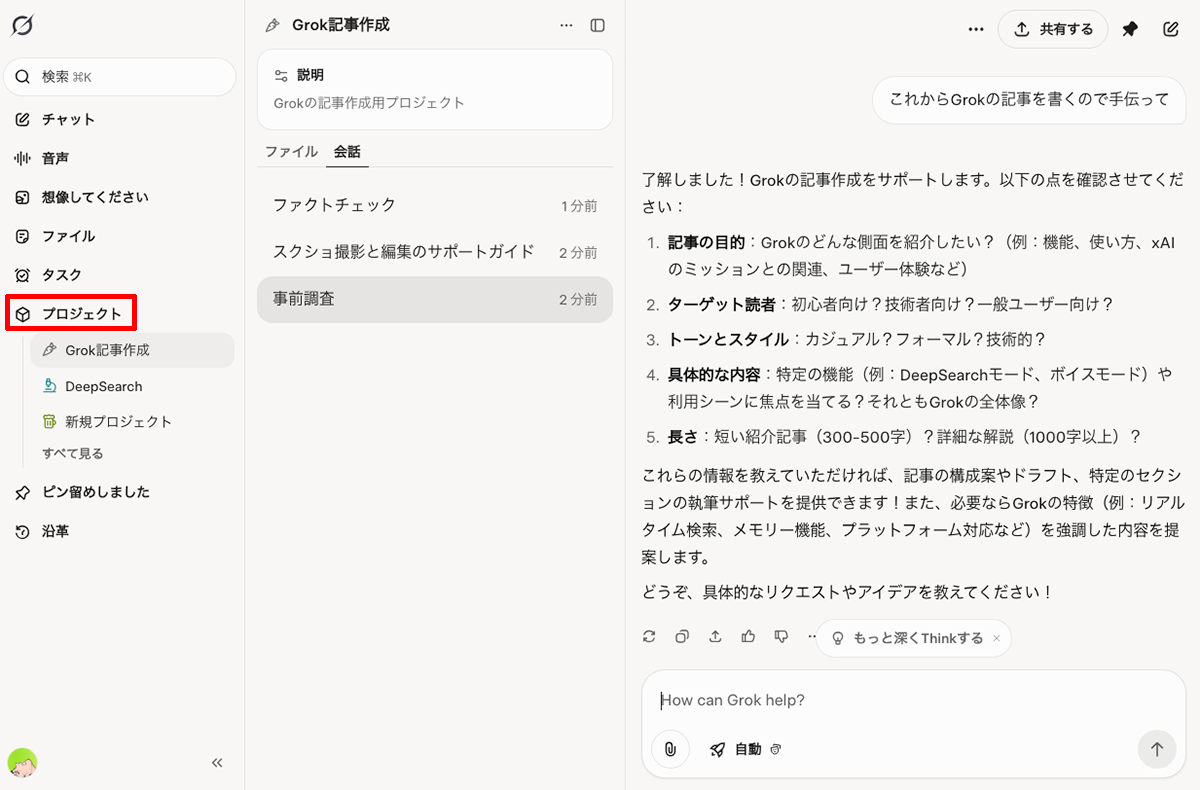Click the Grok logo at top-left
This screenshot has width=1200, height=790.
coord(22,26)
